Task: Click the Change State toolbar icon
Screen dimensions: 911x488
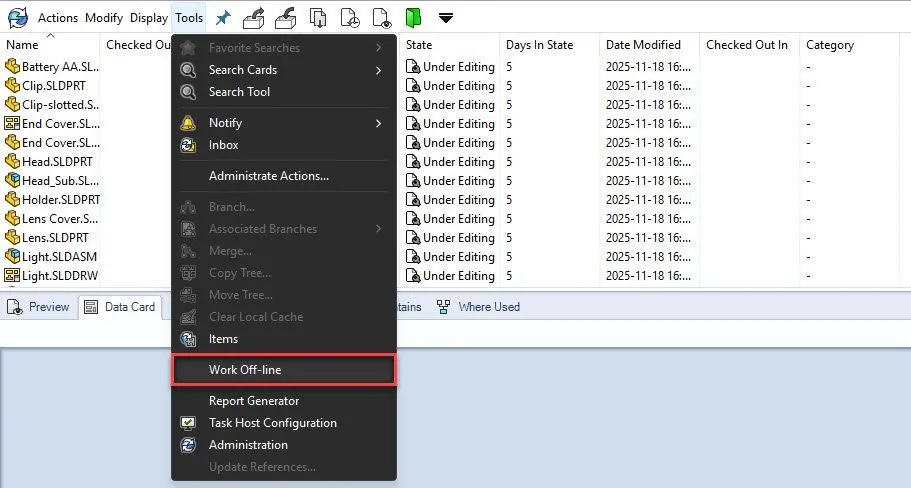Action: 382,18
